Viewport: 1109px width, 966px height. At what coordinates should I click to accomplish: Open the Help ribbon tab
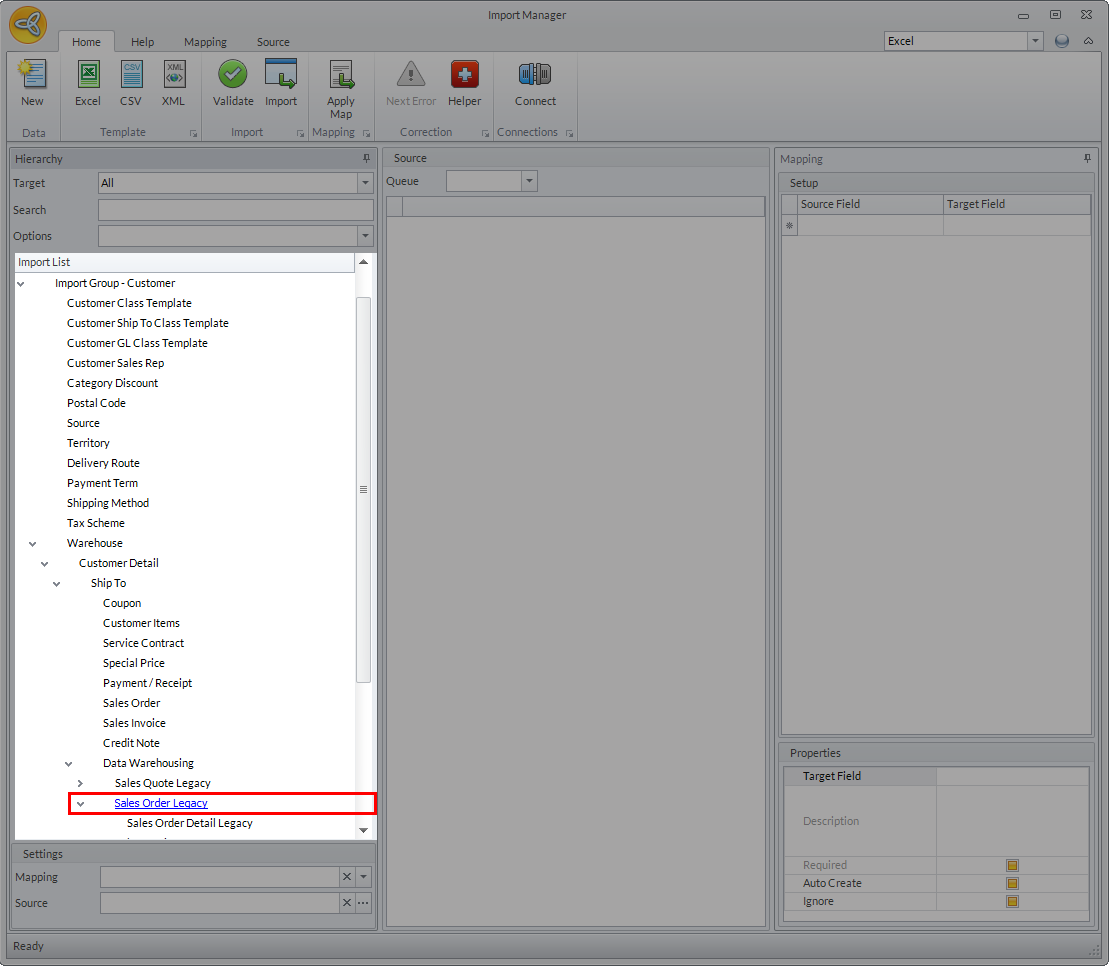click(x=143, y=42)
